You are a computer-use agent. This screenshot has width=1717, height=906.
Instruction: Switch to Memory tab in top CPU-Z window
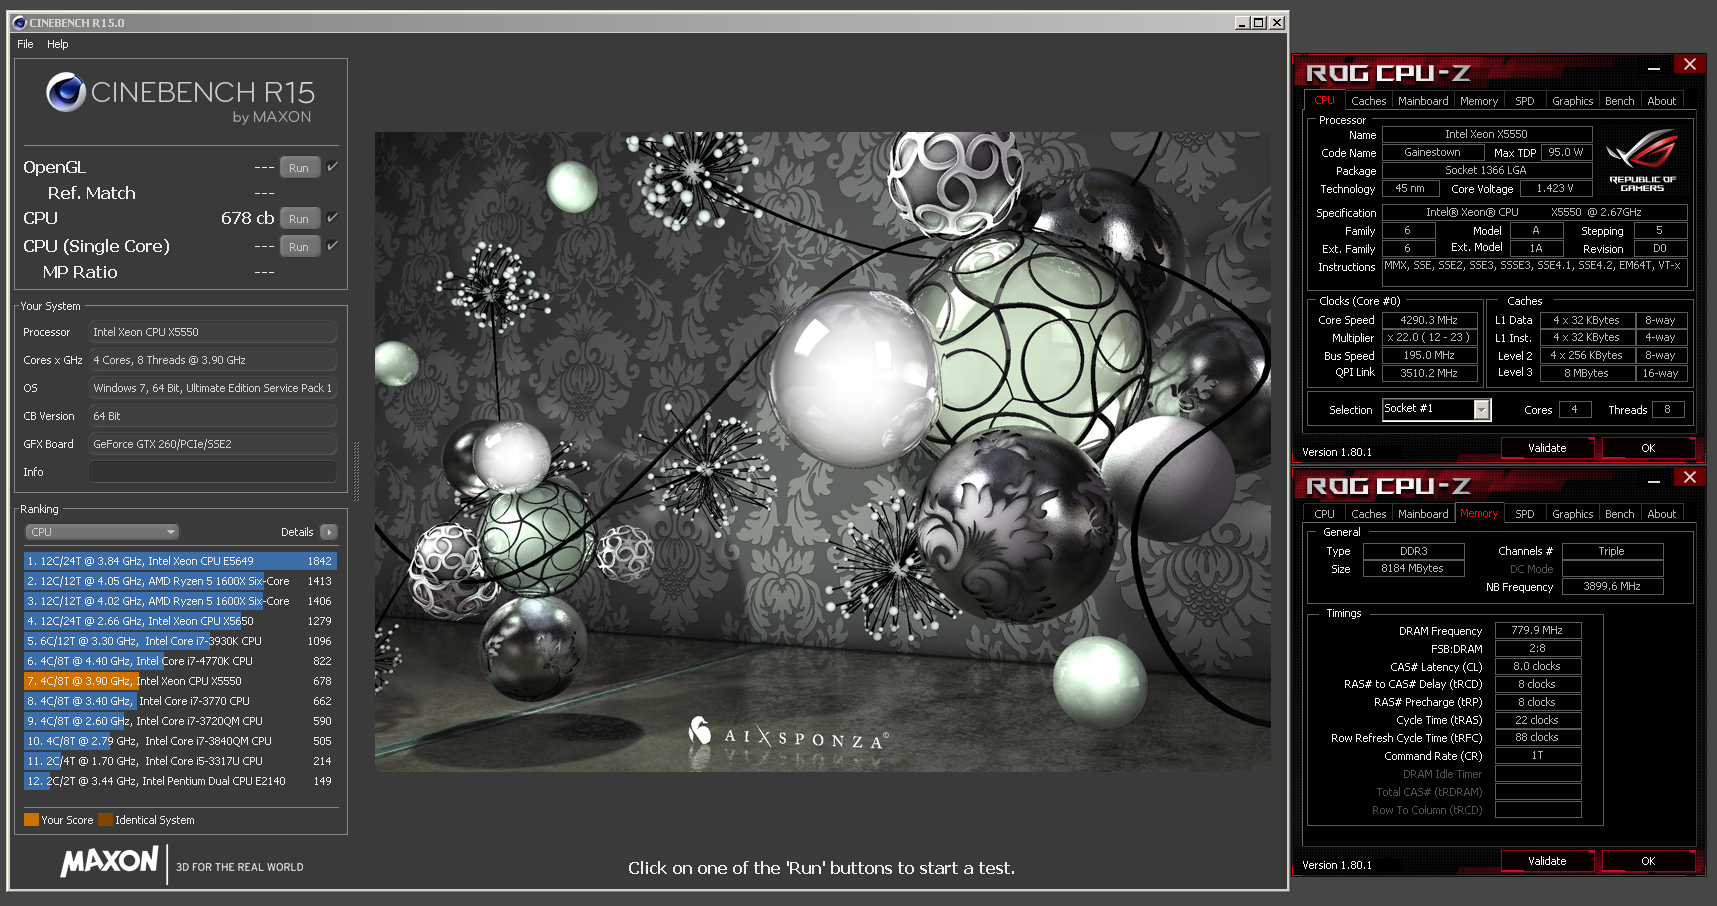point(1479,101)
